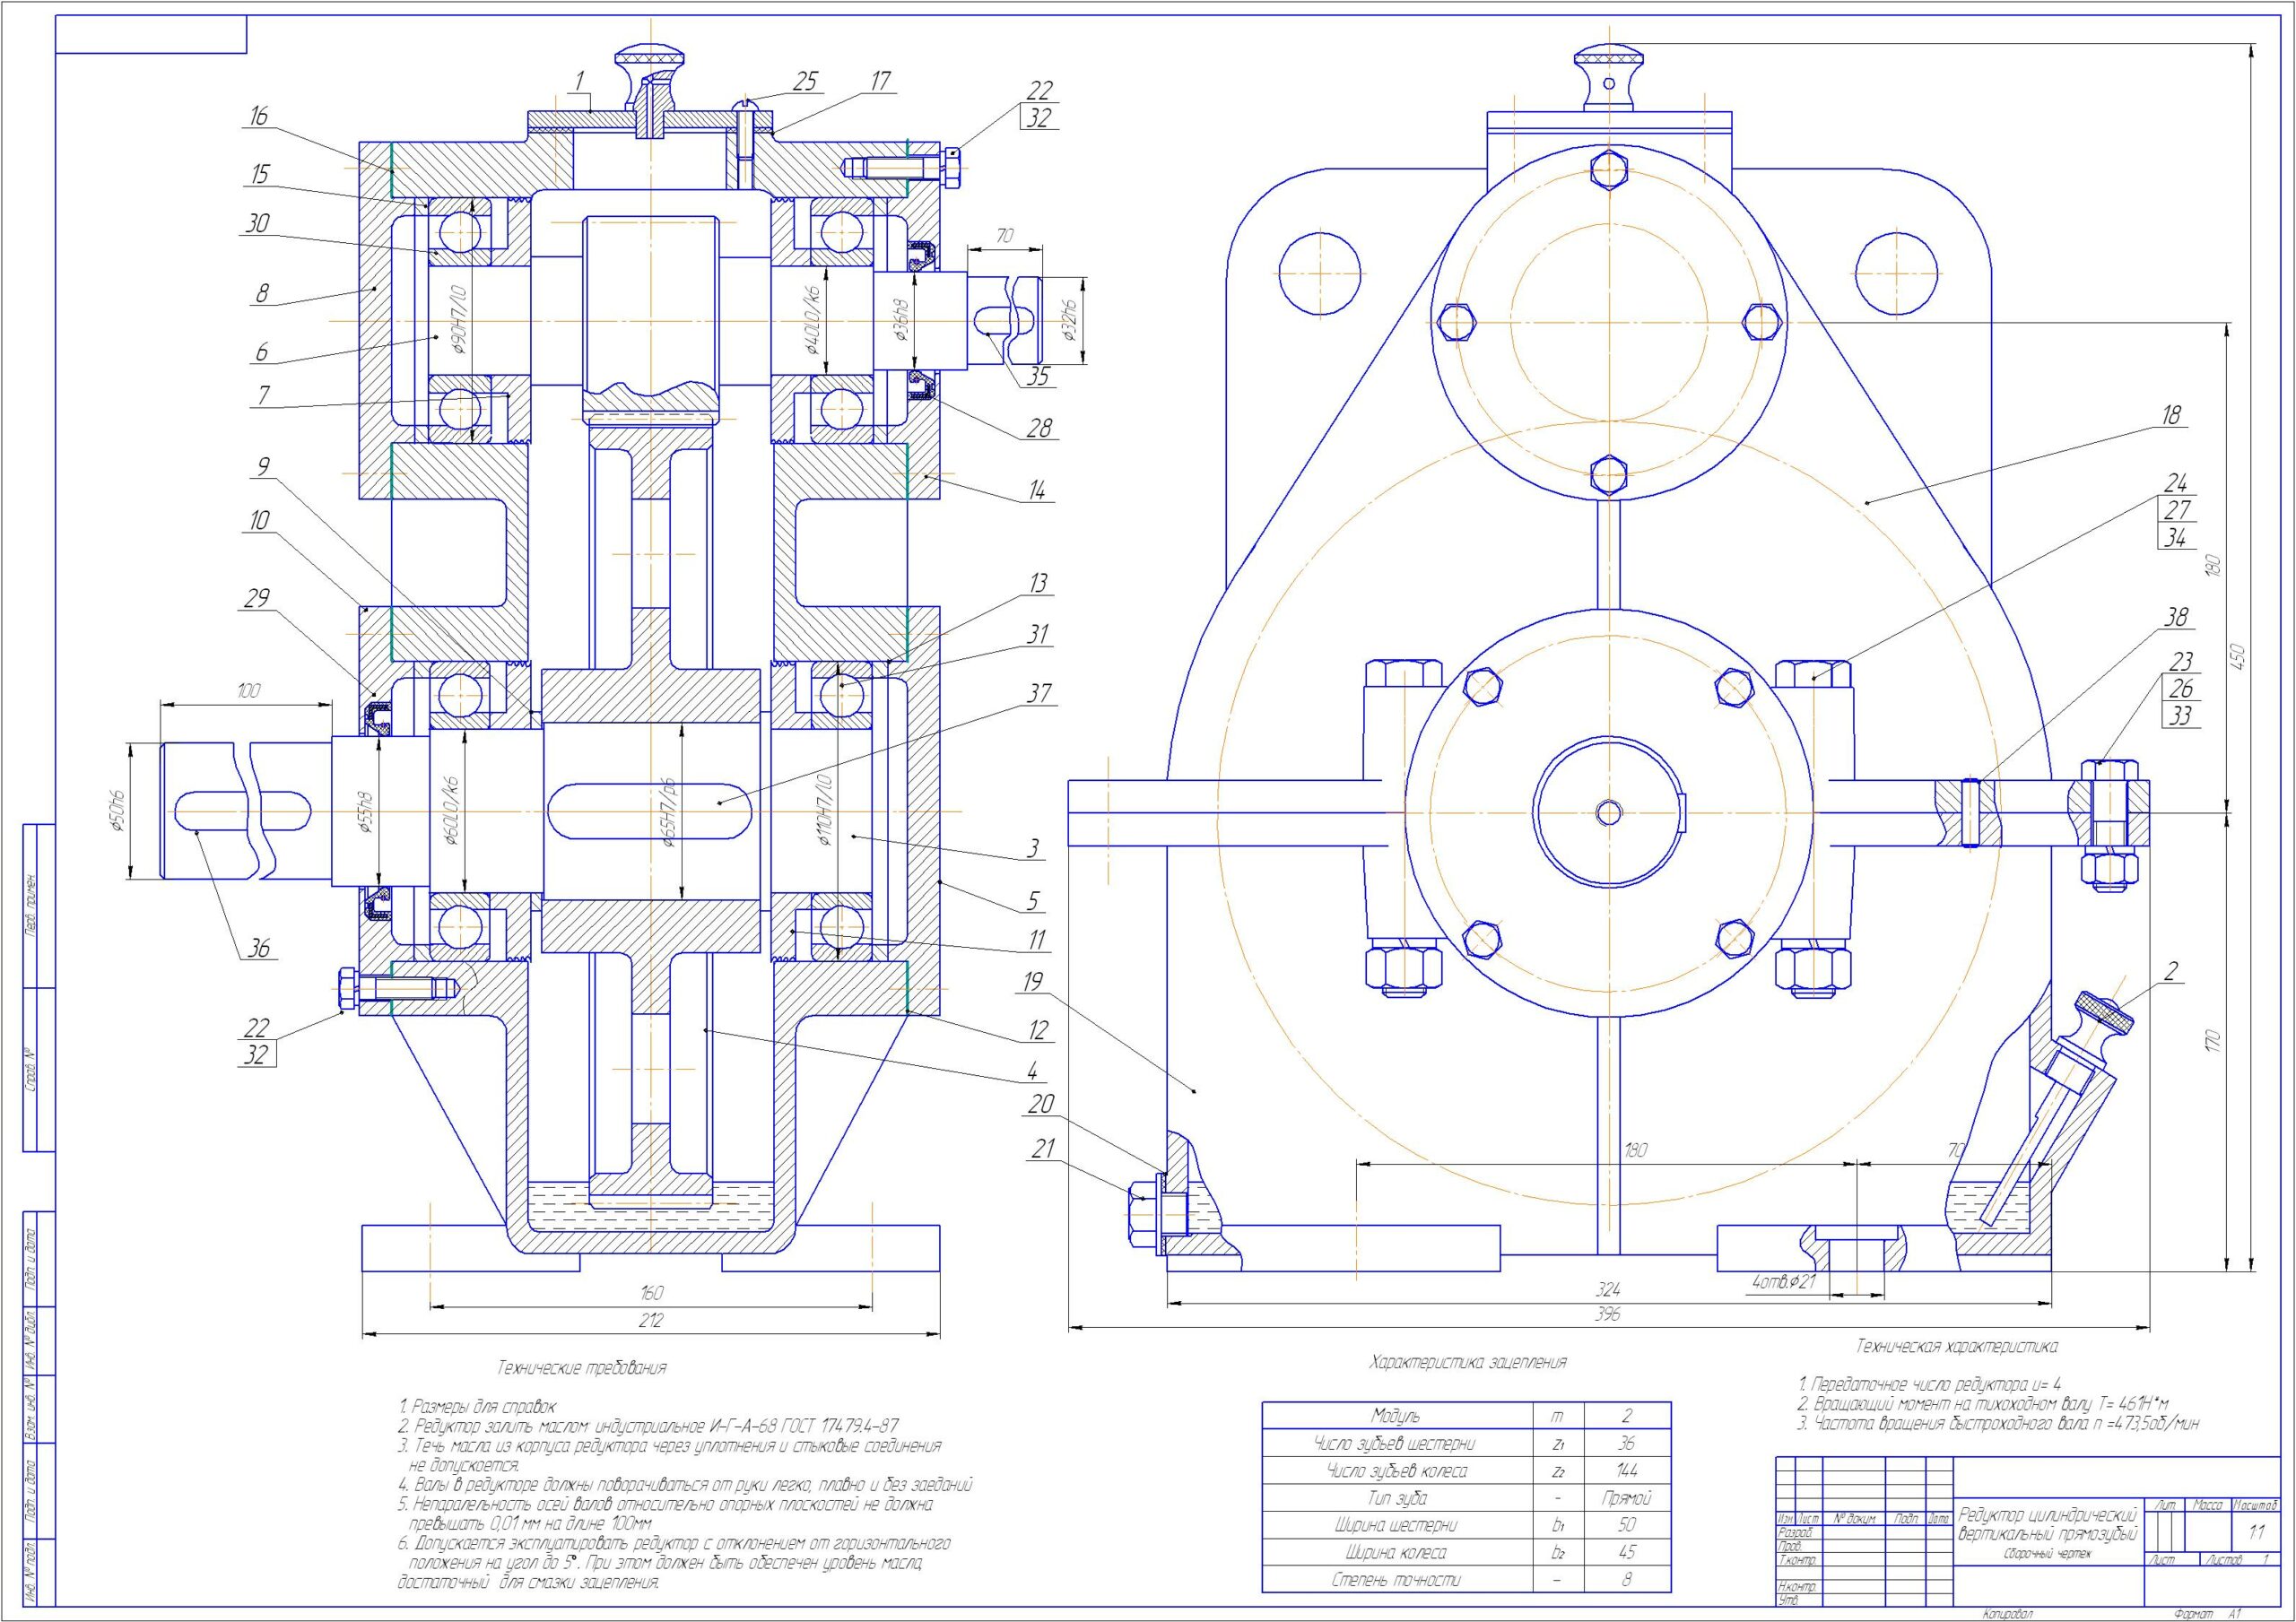The width and height of the screenshot is (2296, 1622).
Task: Click the 'Технические требования' heading
Action: (x=582, y=1367)
